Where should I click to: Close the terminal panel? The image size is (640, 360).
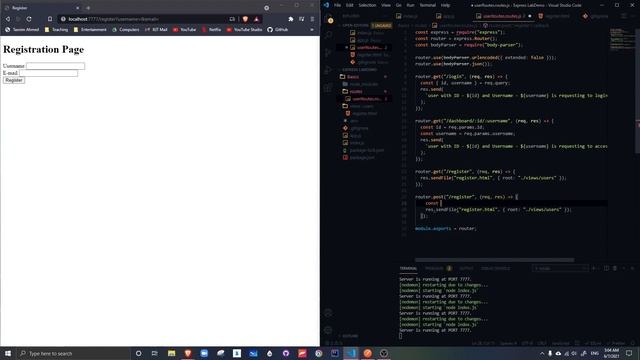[632, 268]
